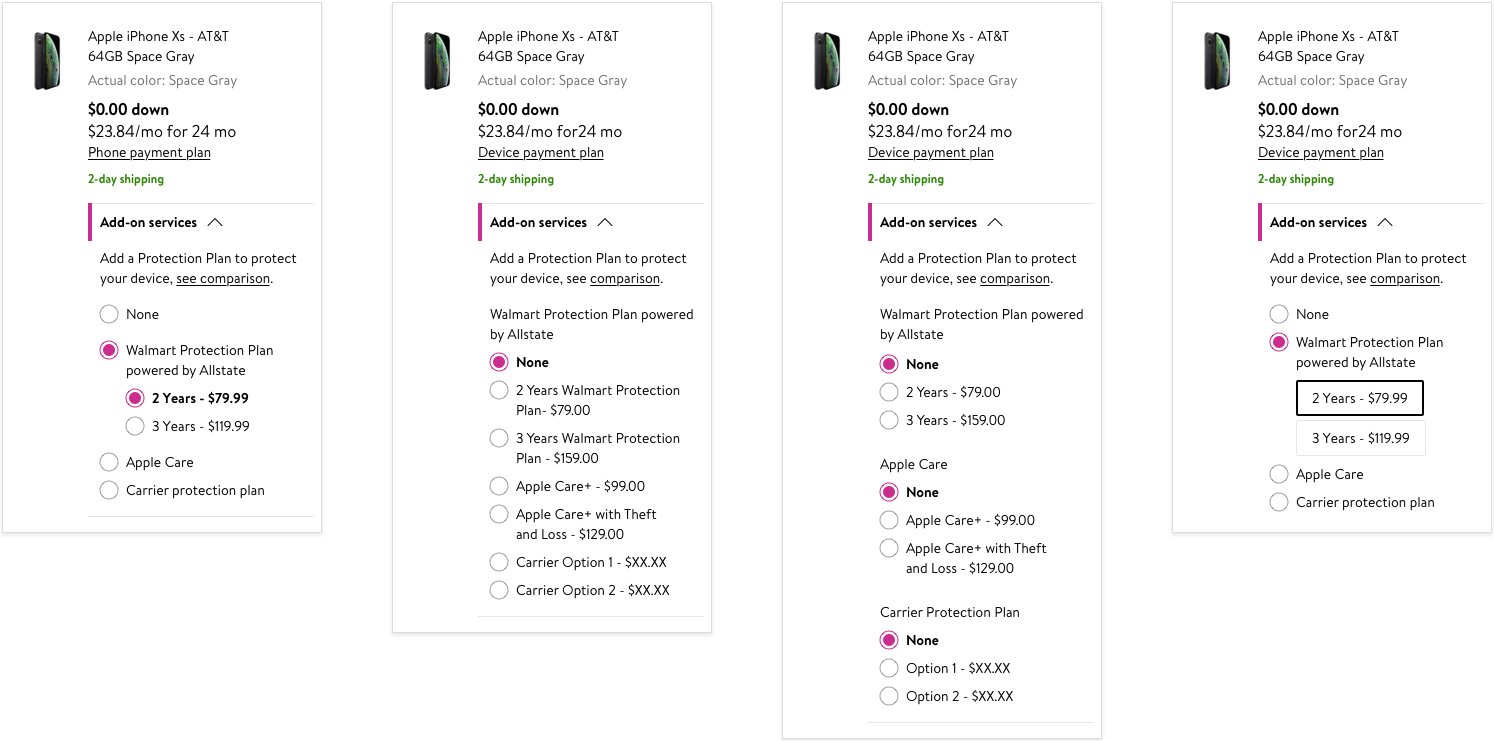Select the "2 Years - $79.00" radio
This screenshot has height=741, width=1494.
point(889,392)
